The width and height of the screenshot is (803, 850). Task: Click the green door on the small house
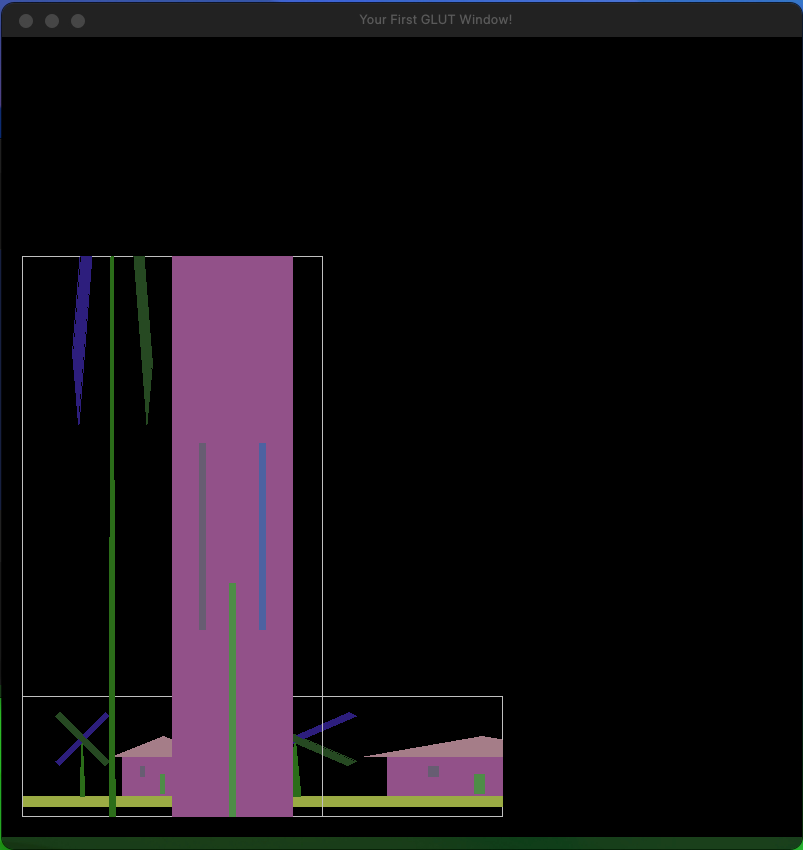click(162, 783)
